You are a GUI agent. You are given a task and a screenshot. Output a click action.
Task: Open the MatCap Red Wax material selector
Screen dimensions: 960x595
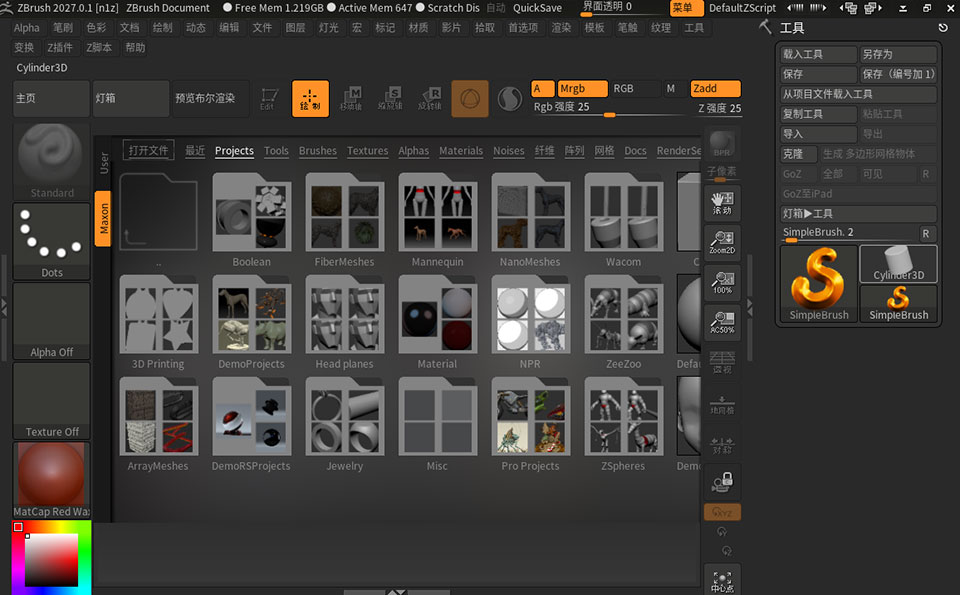[x=51, y=480]
